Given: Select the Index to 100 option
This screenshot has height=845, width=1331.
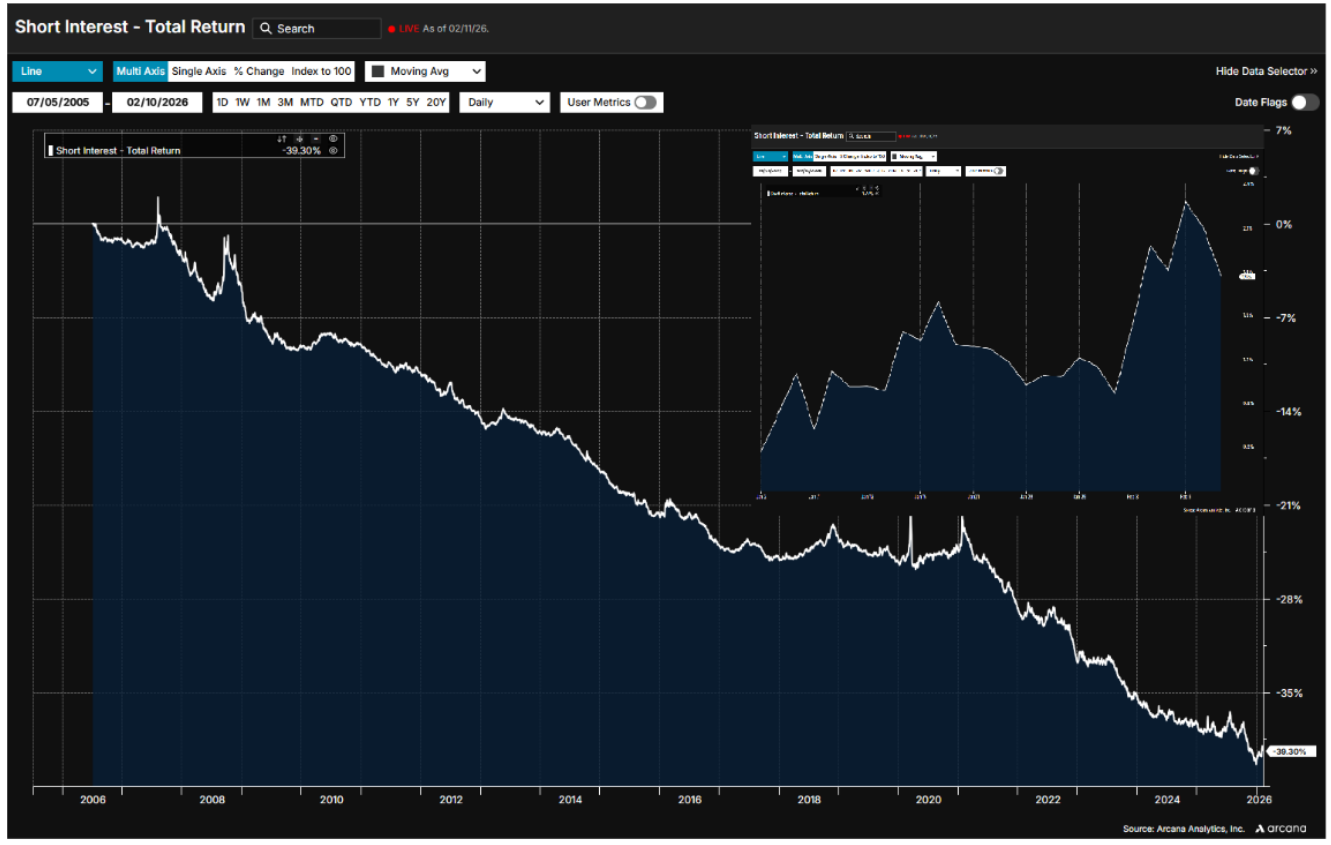Looking at the screenshot, I should pyautogui.click(x=322, y=71).
